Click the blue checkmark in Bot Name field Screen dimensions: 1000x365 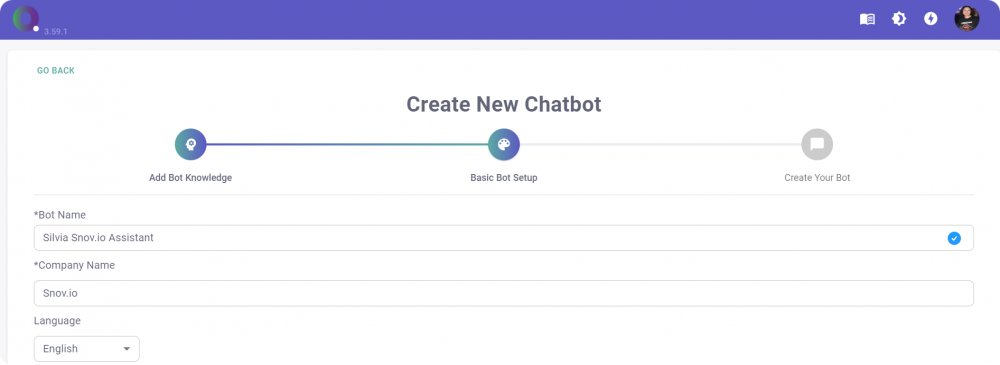pyautogui.click(x=954, y=238)
